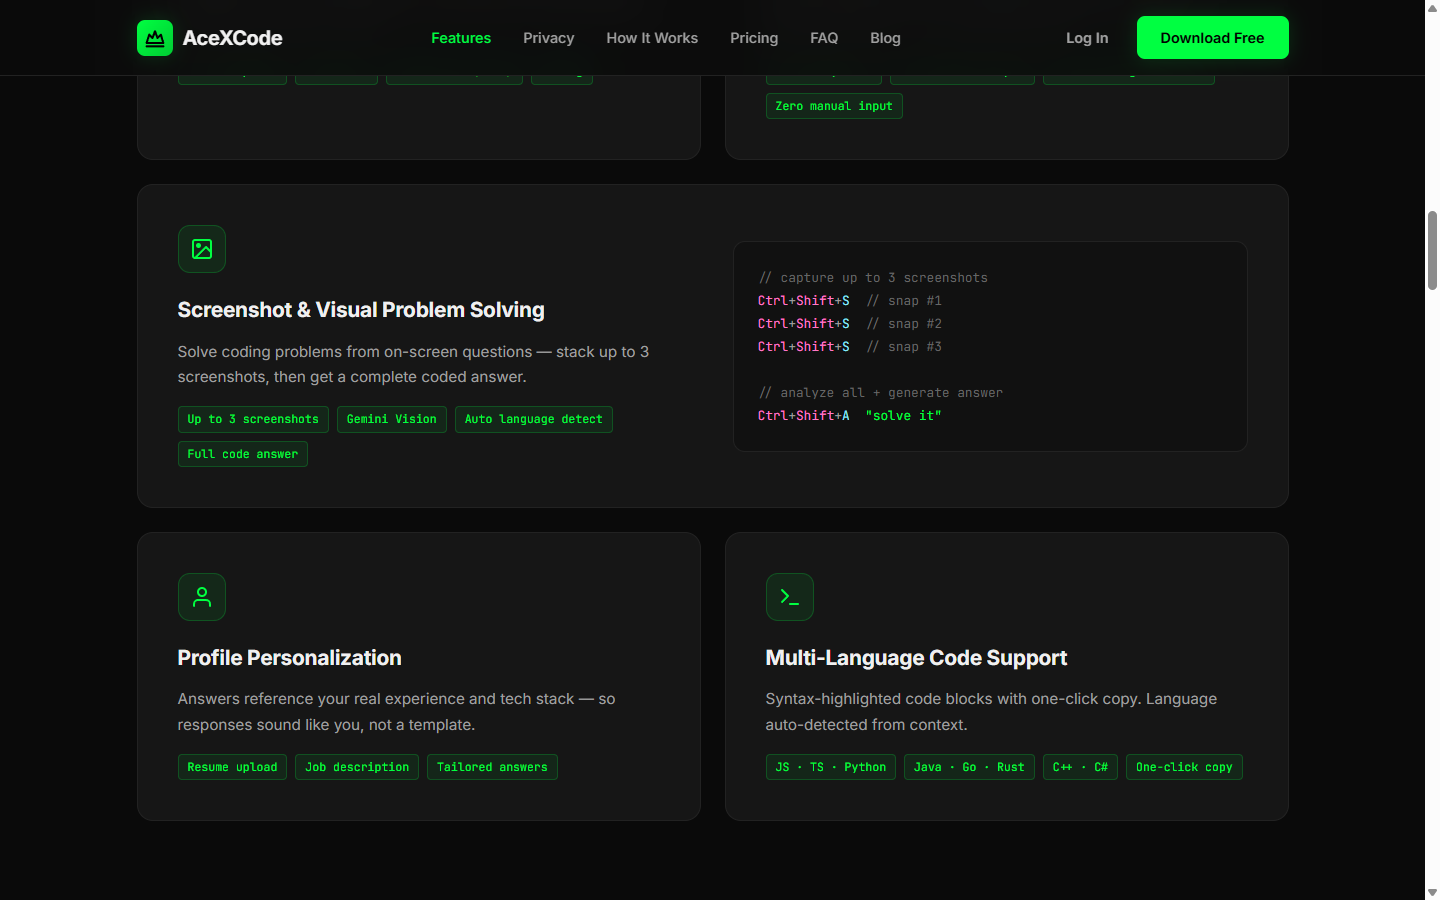Click the Job description tag
Viewport: 1440px width, 900px height.
[x=357, y=767]
